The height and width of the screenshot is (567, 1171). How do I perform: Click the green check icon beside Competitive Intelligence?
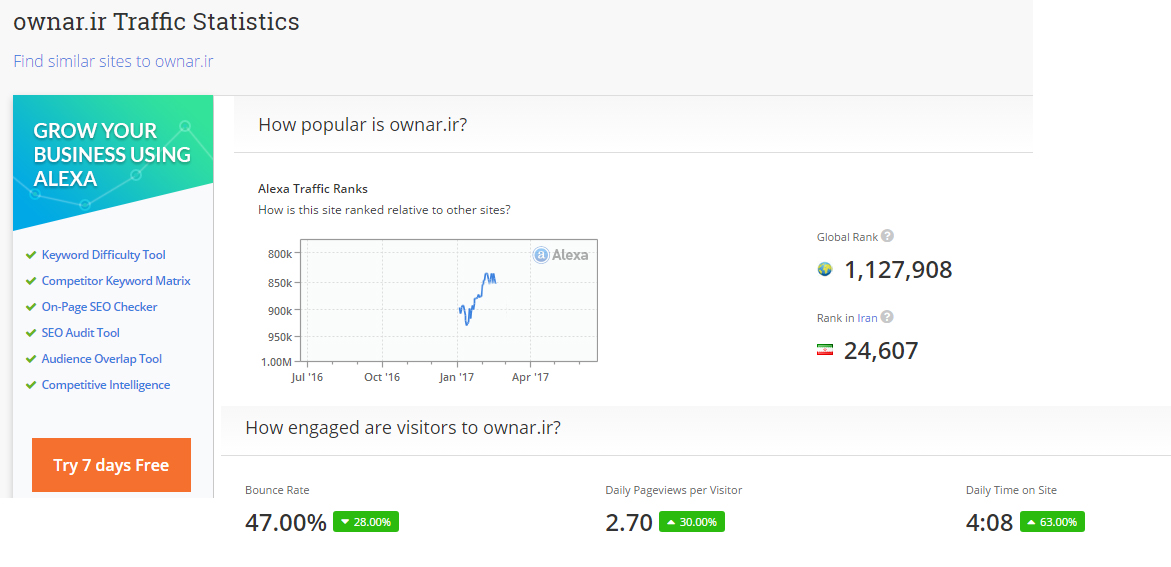(x=31, y=385)
